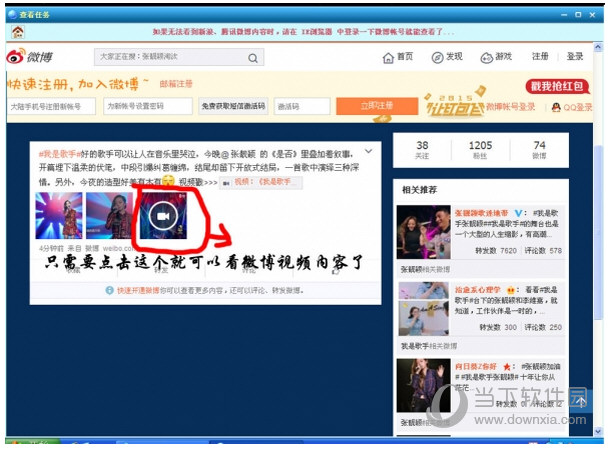Screen dimensions: 611x449
Task: Click the back-to-top arrow button
Action: coord(581,401)
